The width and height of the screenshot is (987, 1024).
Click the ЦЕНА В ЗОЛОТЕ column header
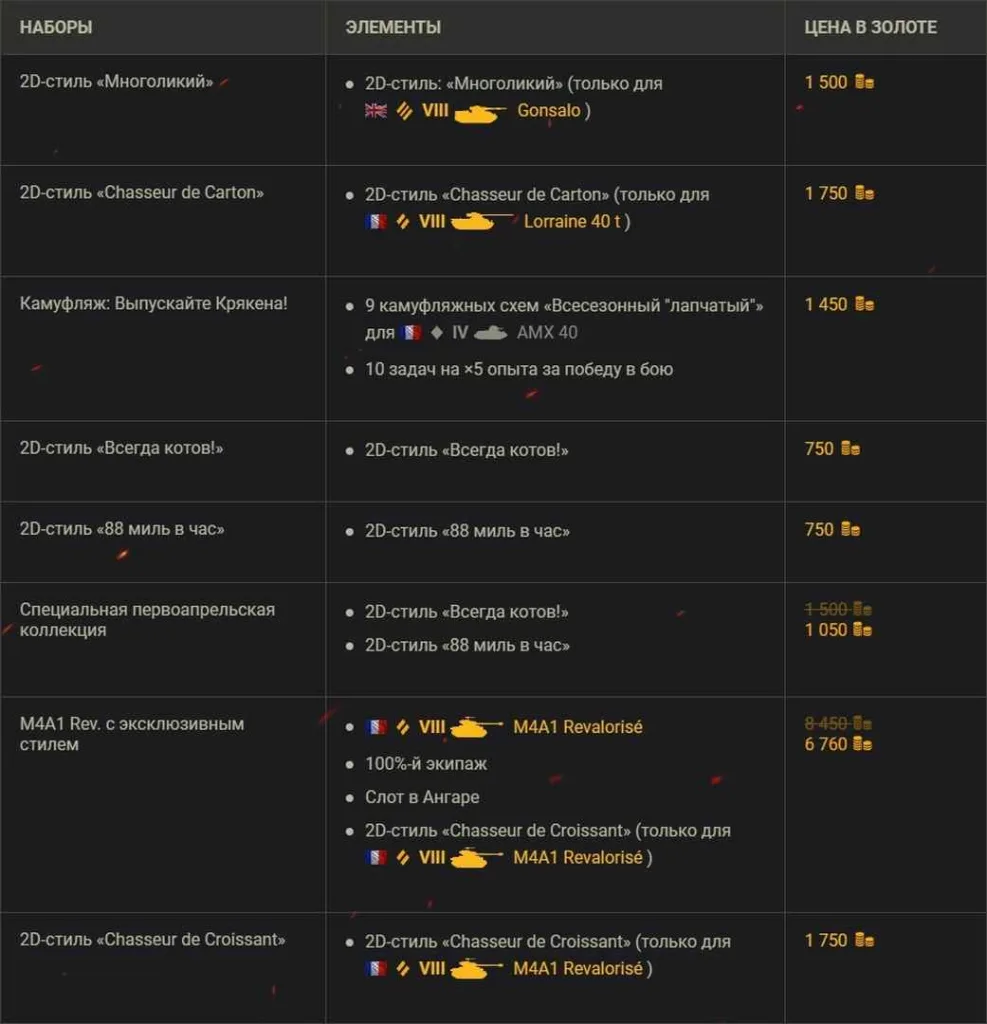click(x=870, y=27)
